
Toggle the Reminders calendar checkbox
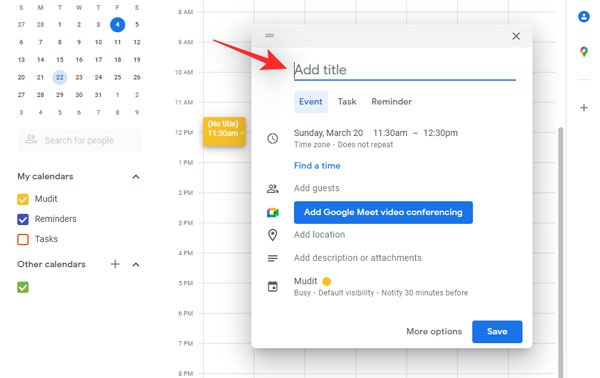23,219
